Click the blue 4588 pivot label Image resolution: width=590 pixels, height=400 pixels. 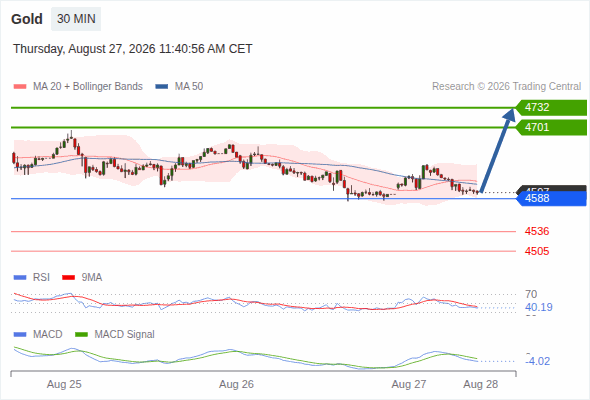(551, 198)
